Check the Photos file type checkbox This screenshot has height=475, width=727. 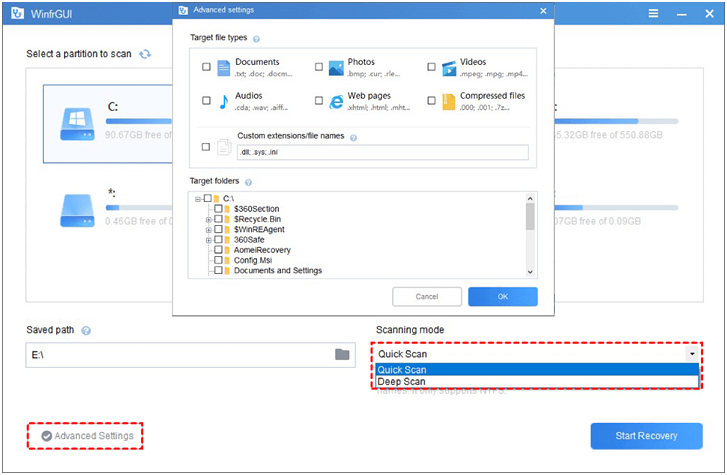319,67
